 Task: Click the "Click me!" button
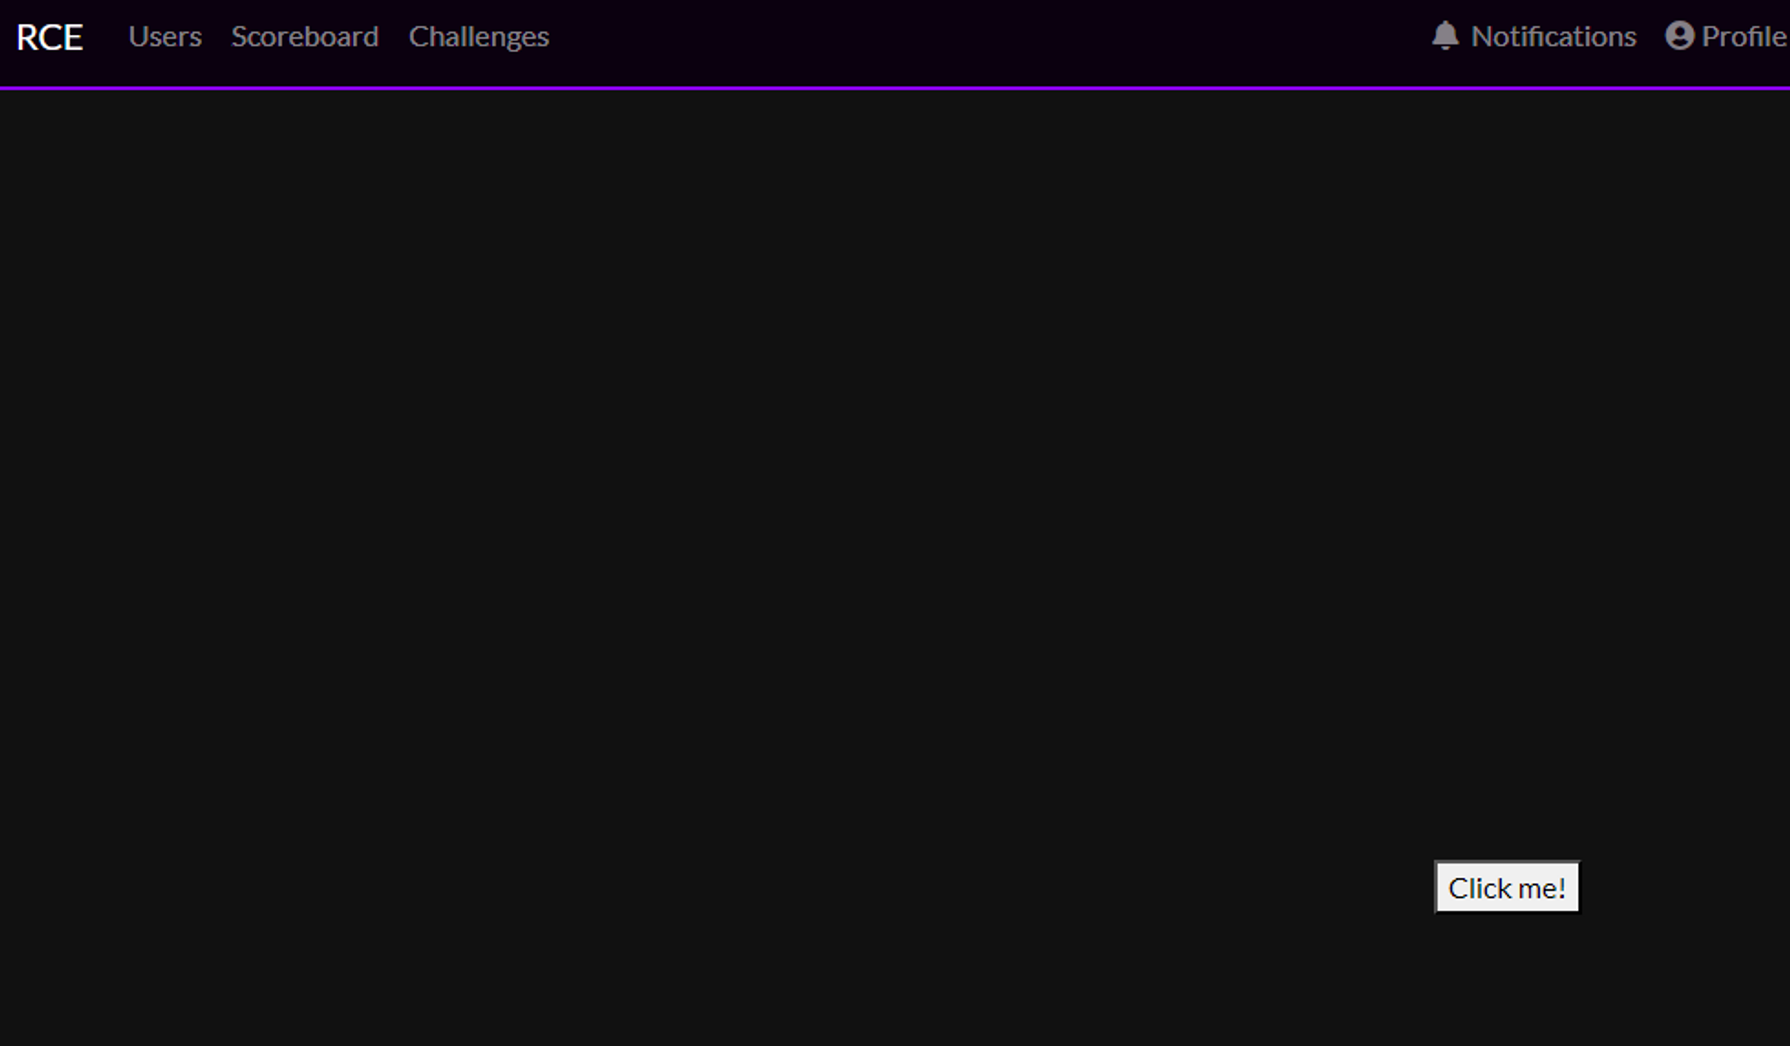pyautogui.click(x=1507, y=887)
